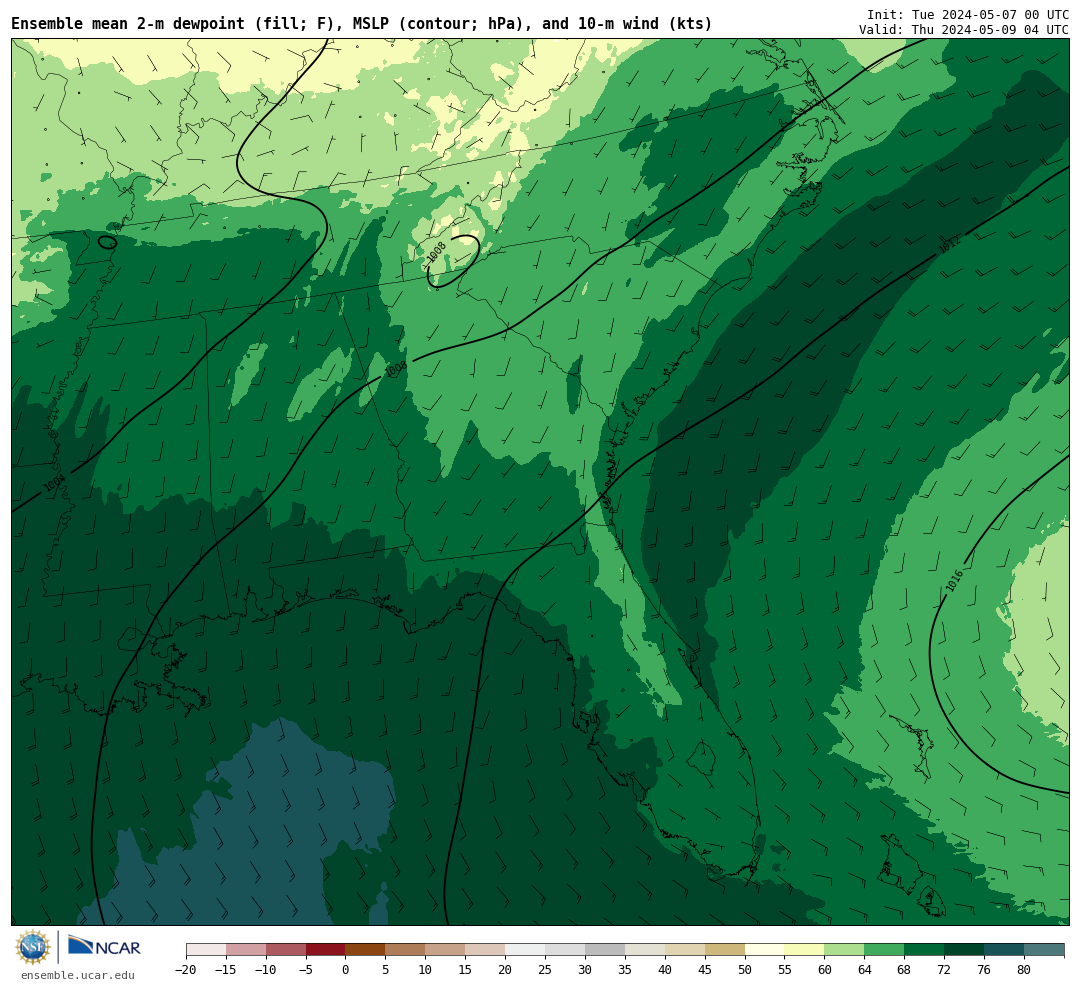Pick the 60 to 64 light green swatch
Viewport: 1080px width, 988px height.
tap(845, 950)
